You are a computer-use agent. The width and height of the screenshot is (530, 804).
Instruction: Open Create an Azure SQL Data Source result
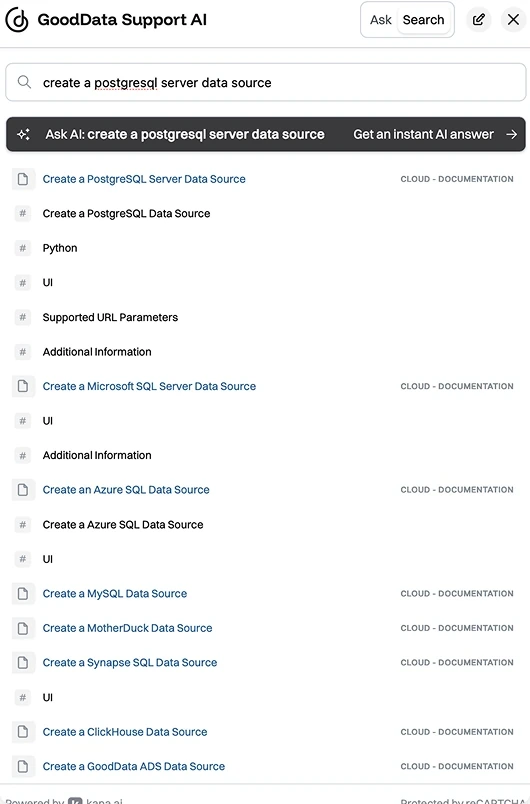click(126, 490)
